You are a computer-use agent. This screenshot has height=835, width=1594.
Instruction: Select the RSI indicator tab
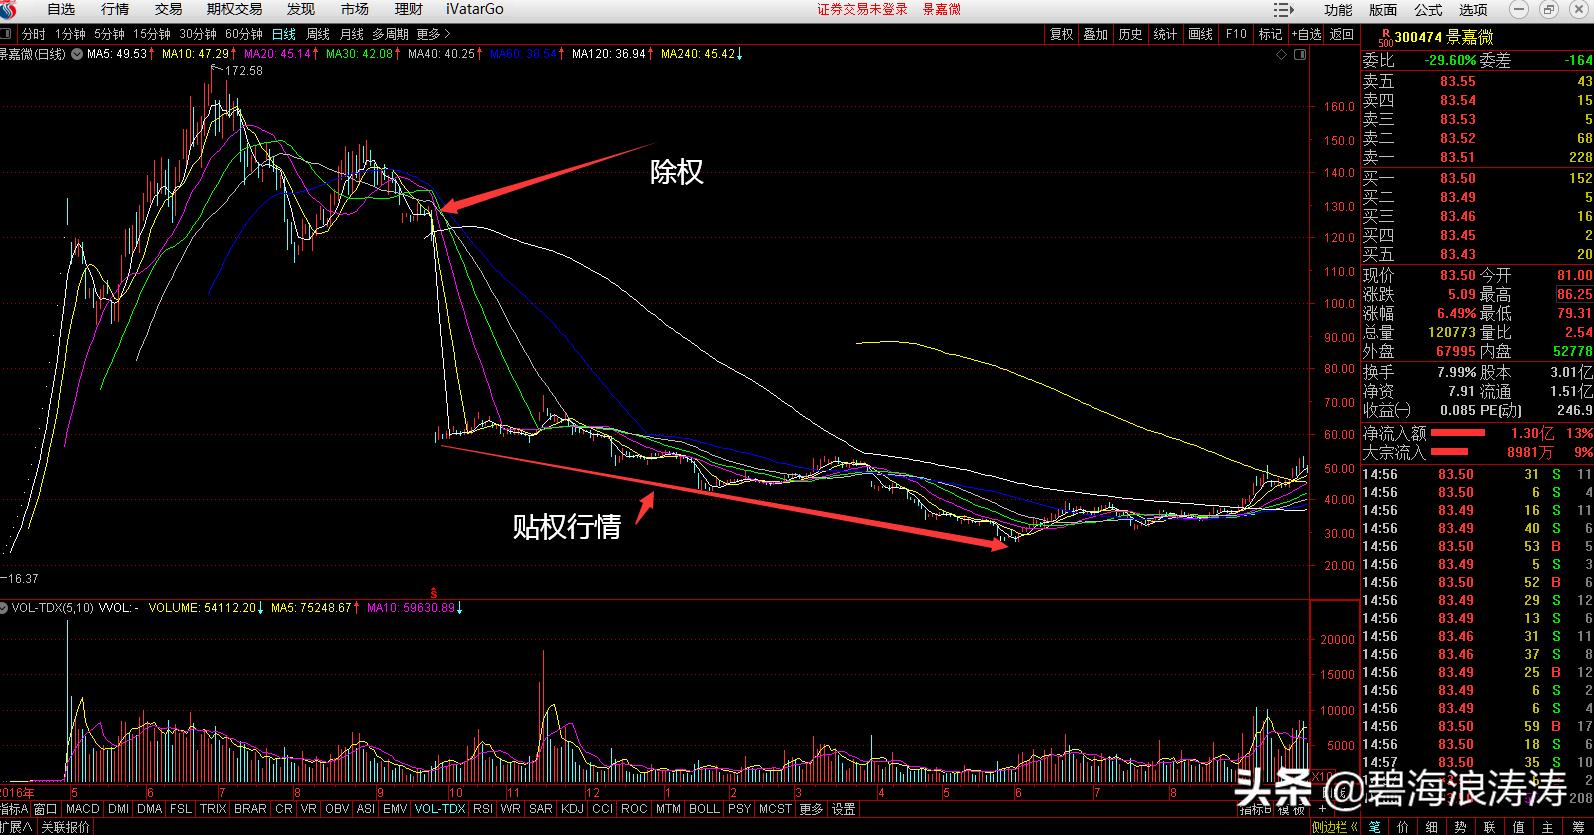pyautogui.click(x=483, y=809)
